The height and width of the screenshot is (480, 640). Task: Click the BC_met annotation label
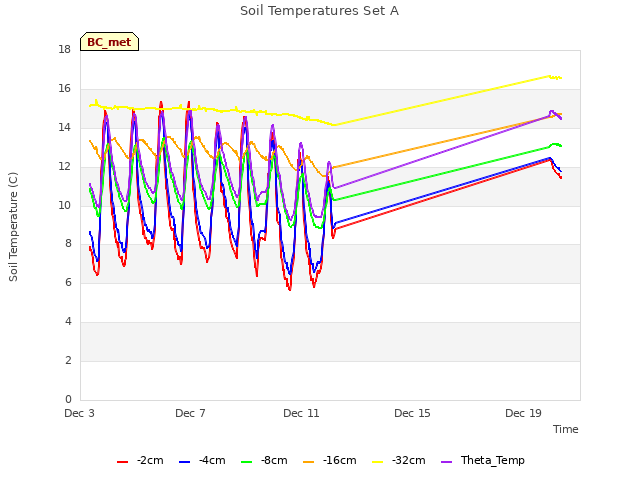coord(109,42)
